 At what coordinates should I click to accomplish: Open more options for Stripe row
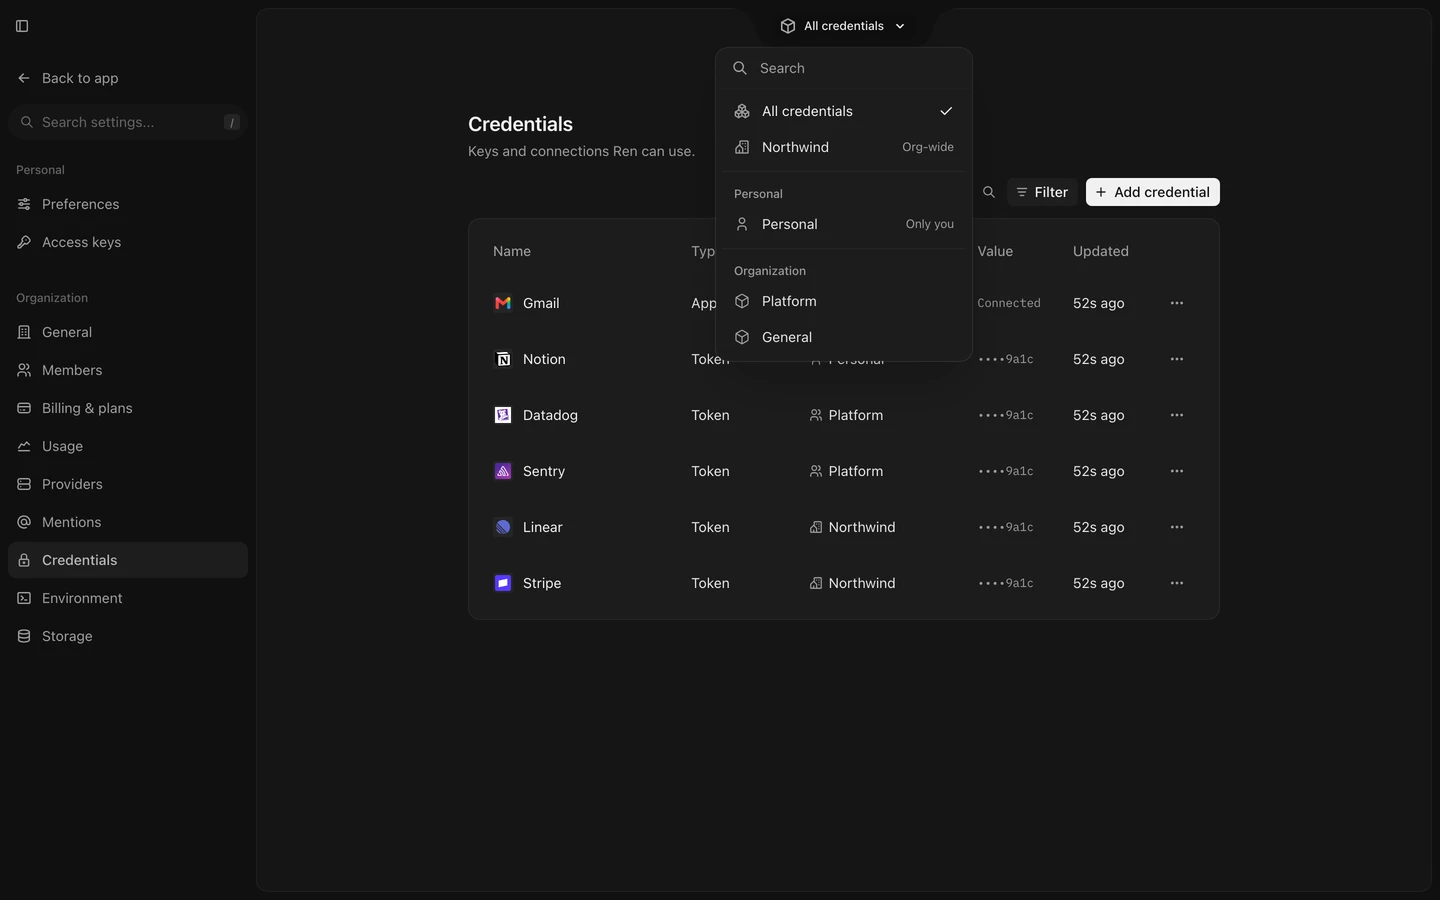click(1177, 583)
